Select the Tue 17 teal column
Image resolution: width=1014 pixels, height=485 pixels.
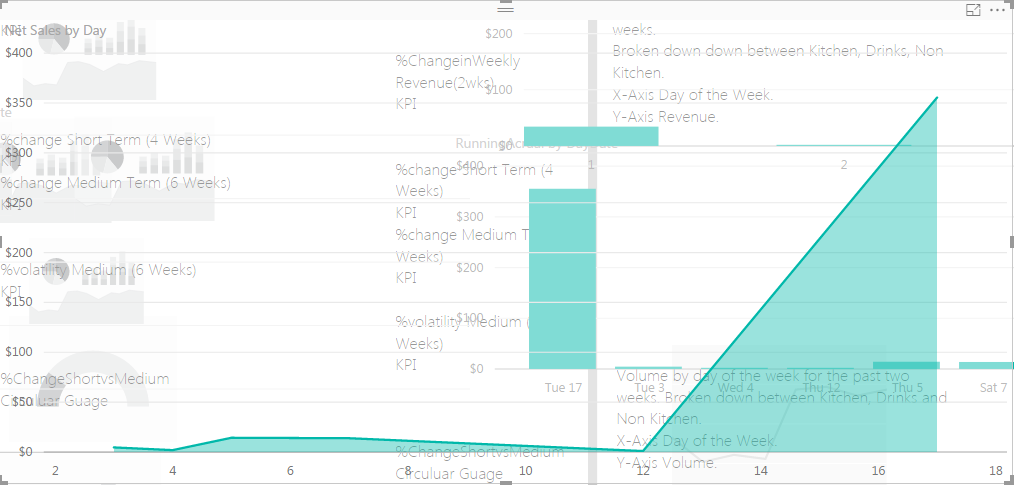coord(563,279)
